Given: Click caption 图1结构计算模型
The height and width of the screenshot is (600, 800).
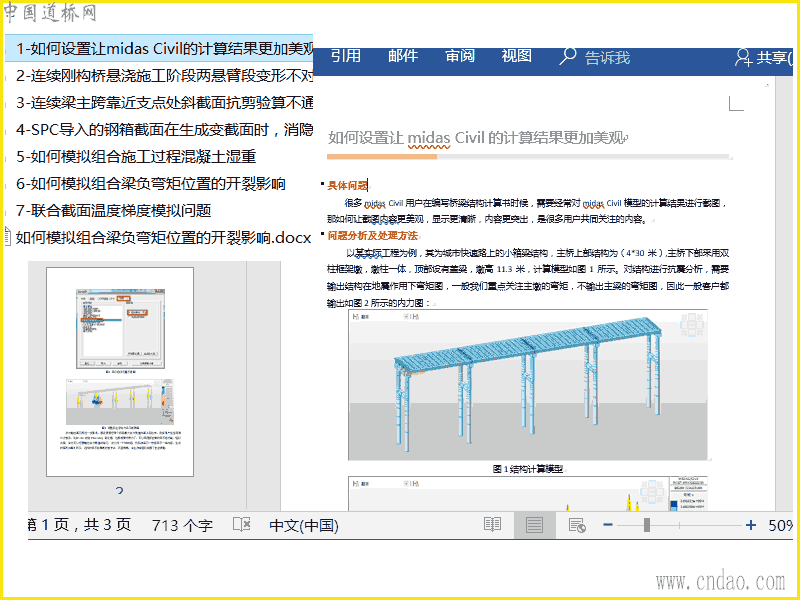Looking at the screenshot, I should click(528, 468).
